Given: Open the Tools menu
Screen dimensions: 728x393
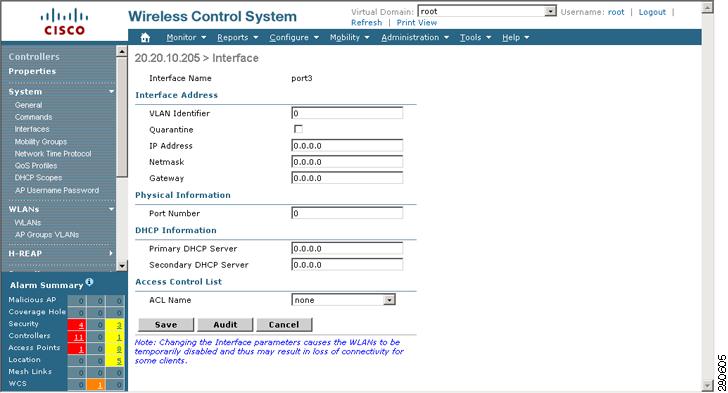Looking at the screenshot, I should (x=475, y=37).
